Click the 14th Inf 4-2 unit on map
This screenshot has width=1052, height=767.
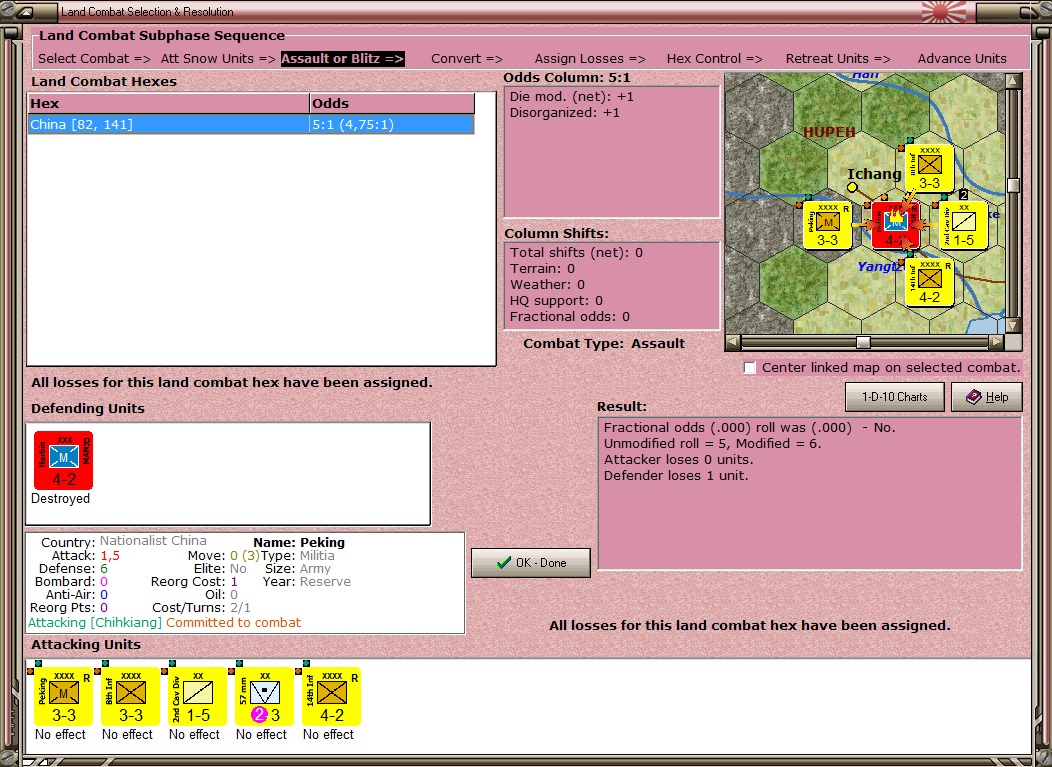coord(929,283)
